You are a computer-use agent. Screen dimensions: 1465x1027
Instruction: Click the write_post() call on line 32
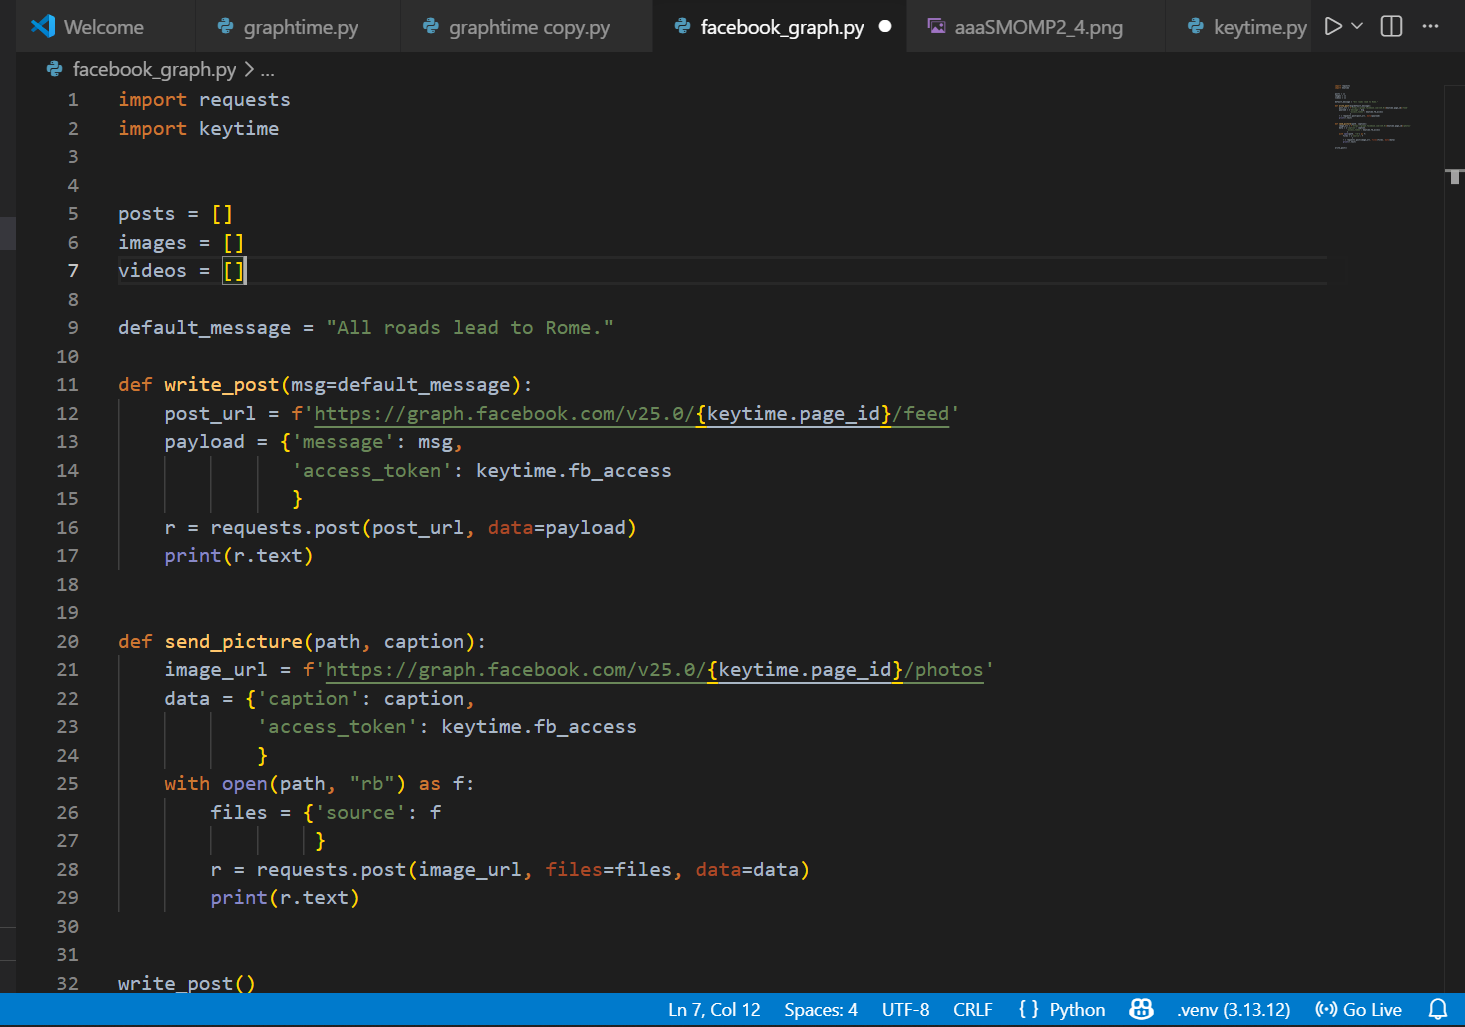pos(186,984)
